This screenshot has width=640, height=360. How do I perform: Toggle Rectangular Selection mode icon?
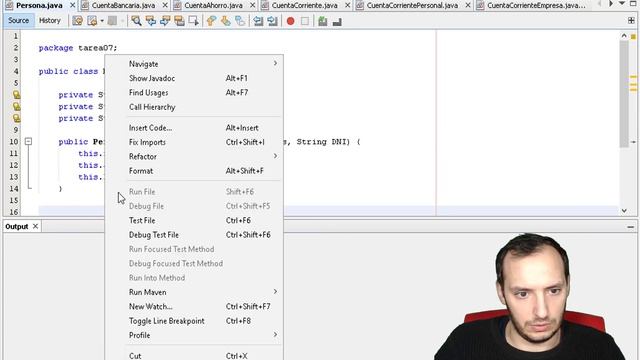coord(193,21)
